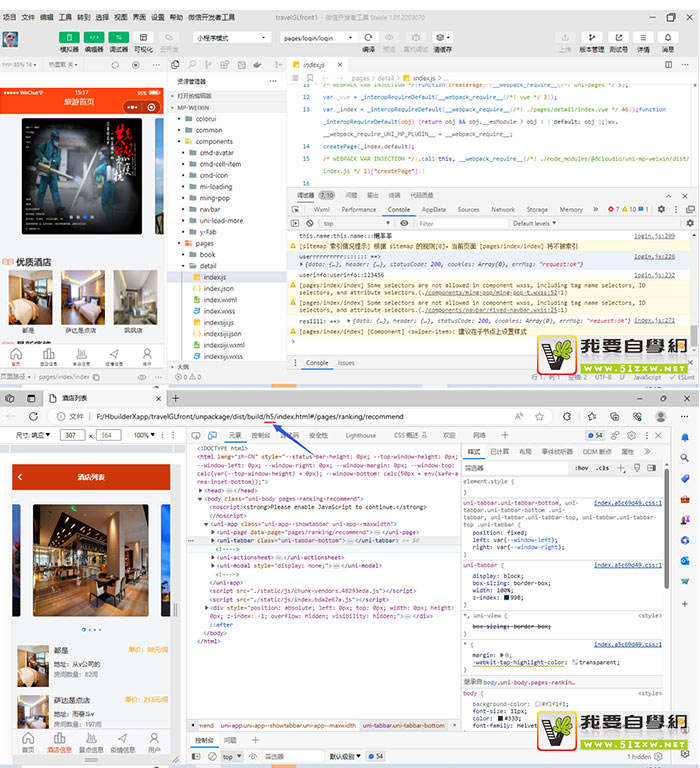Toggle .cls class editor in styles pane
This screenshot has width=700, height=768.
[x=603, y=468]
